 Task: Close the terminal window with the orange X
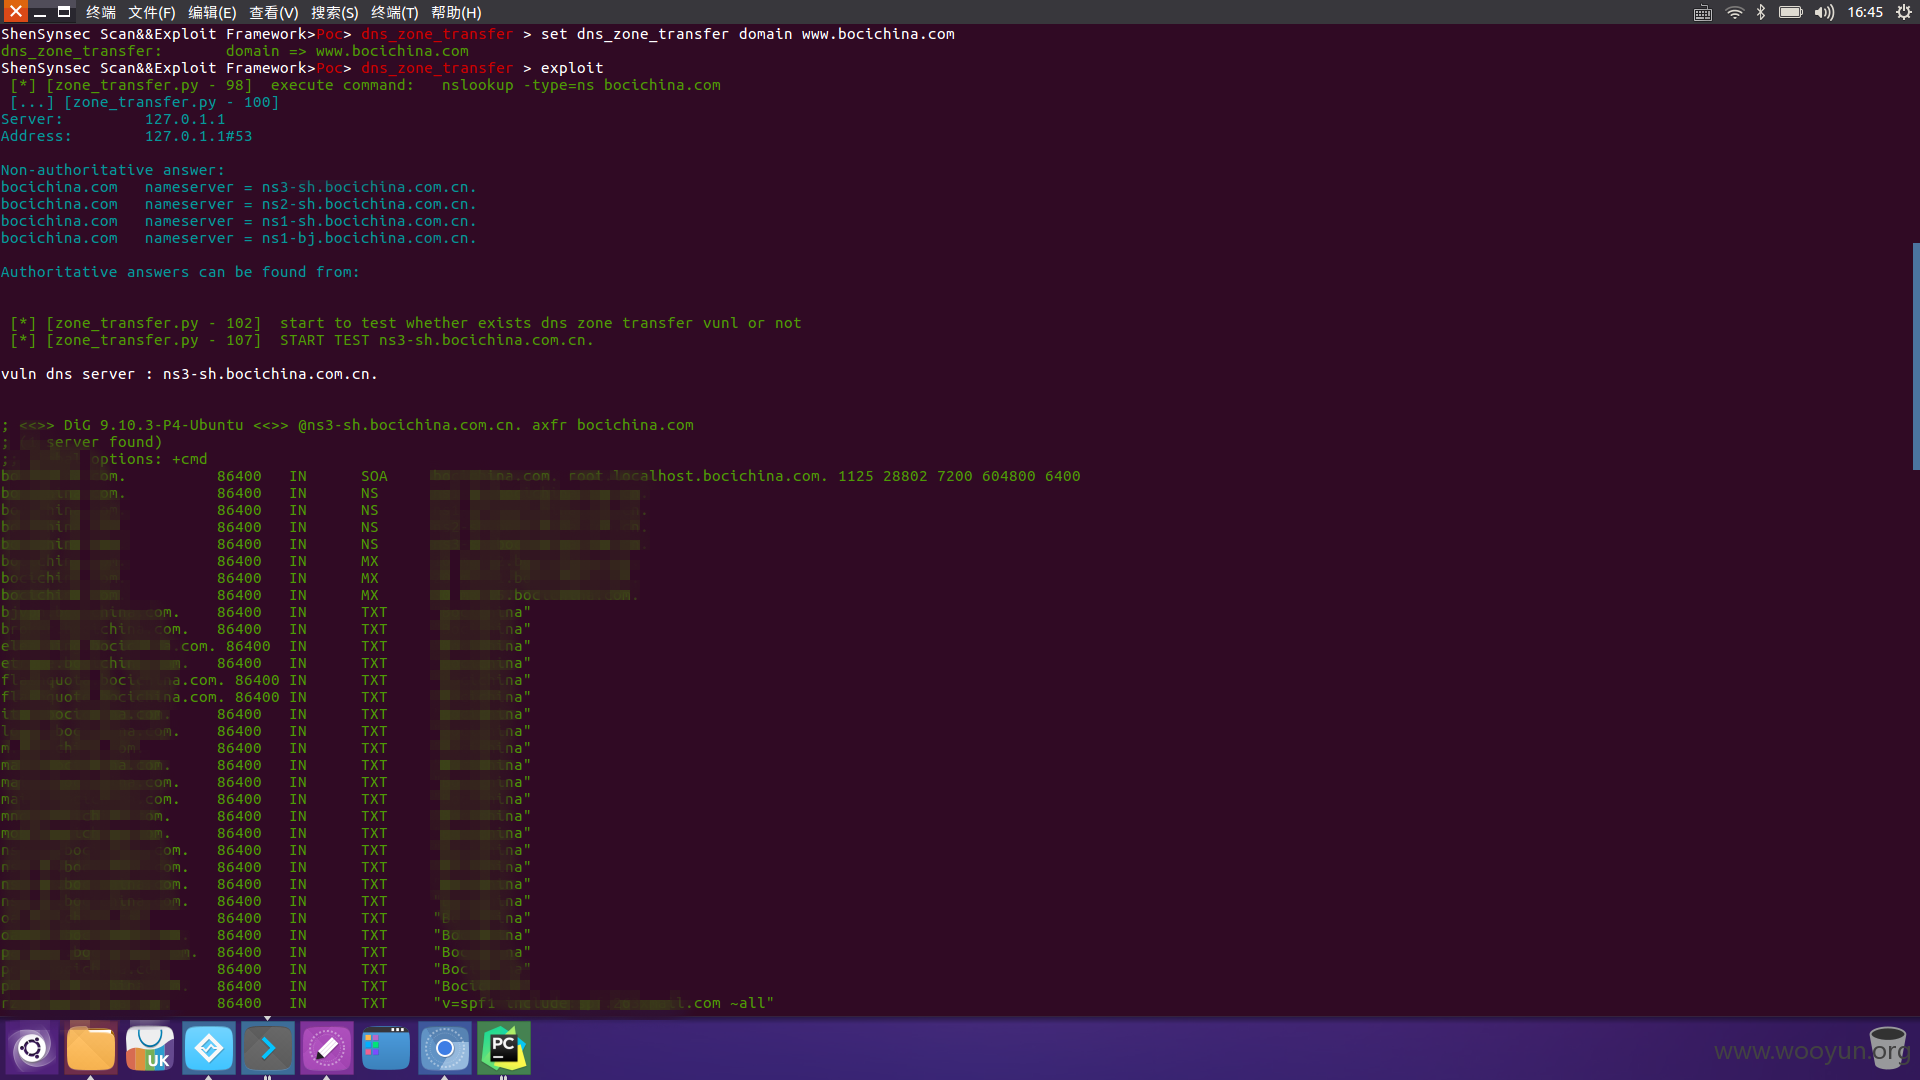pyautogui.click(x=15, y=12)
